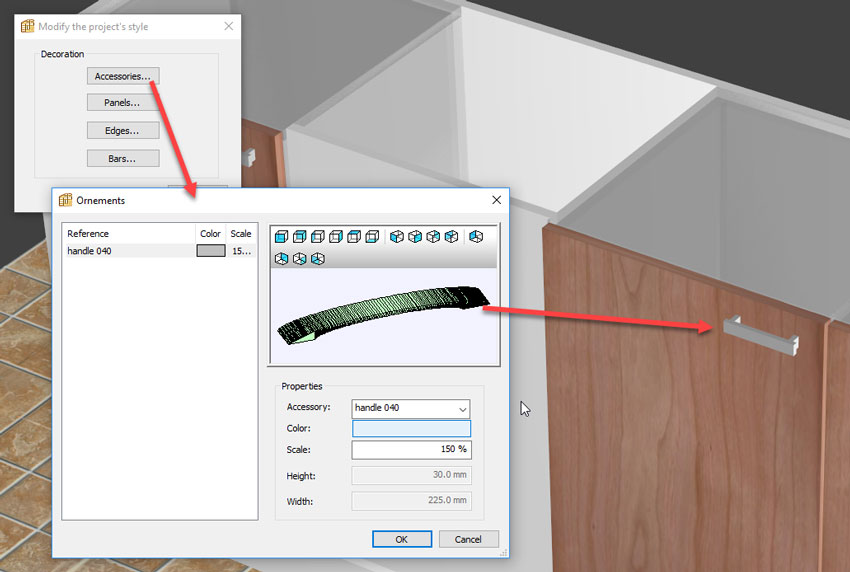Choose the lone isometric cube after second separator

tap(476, 236)
